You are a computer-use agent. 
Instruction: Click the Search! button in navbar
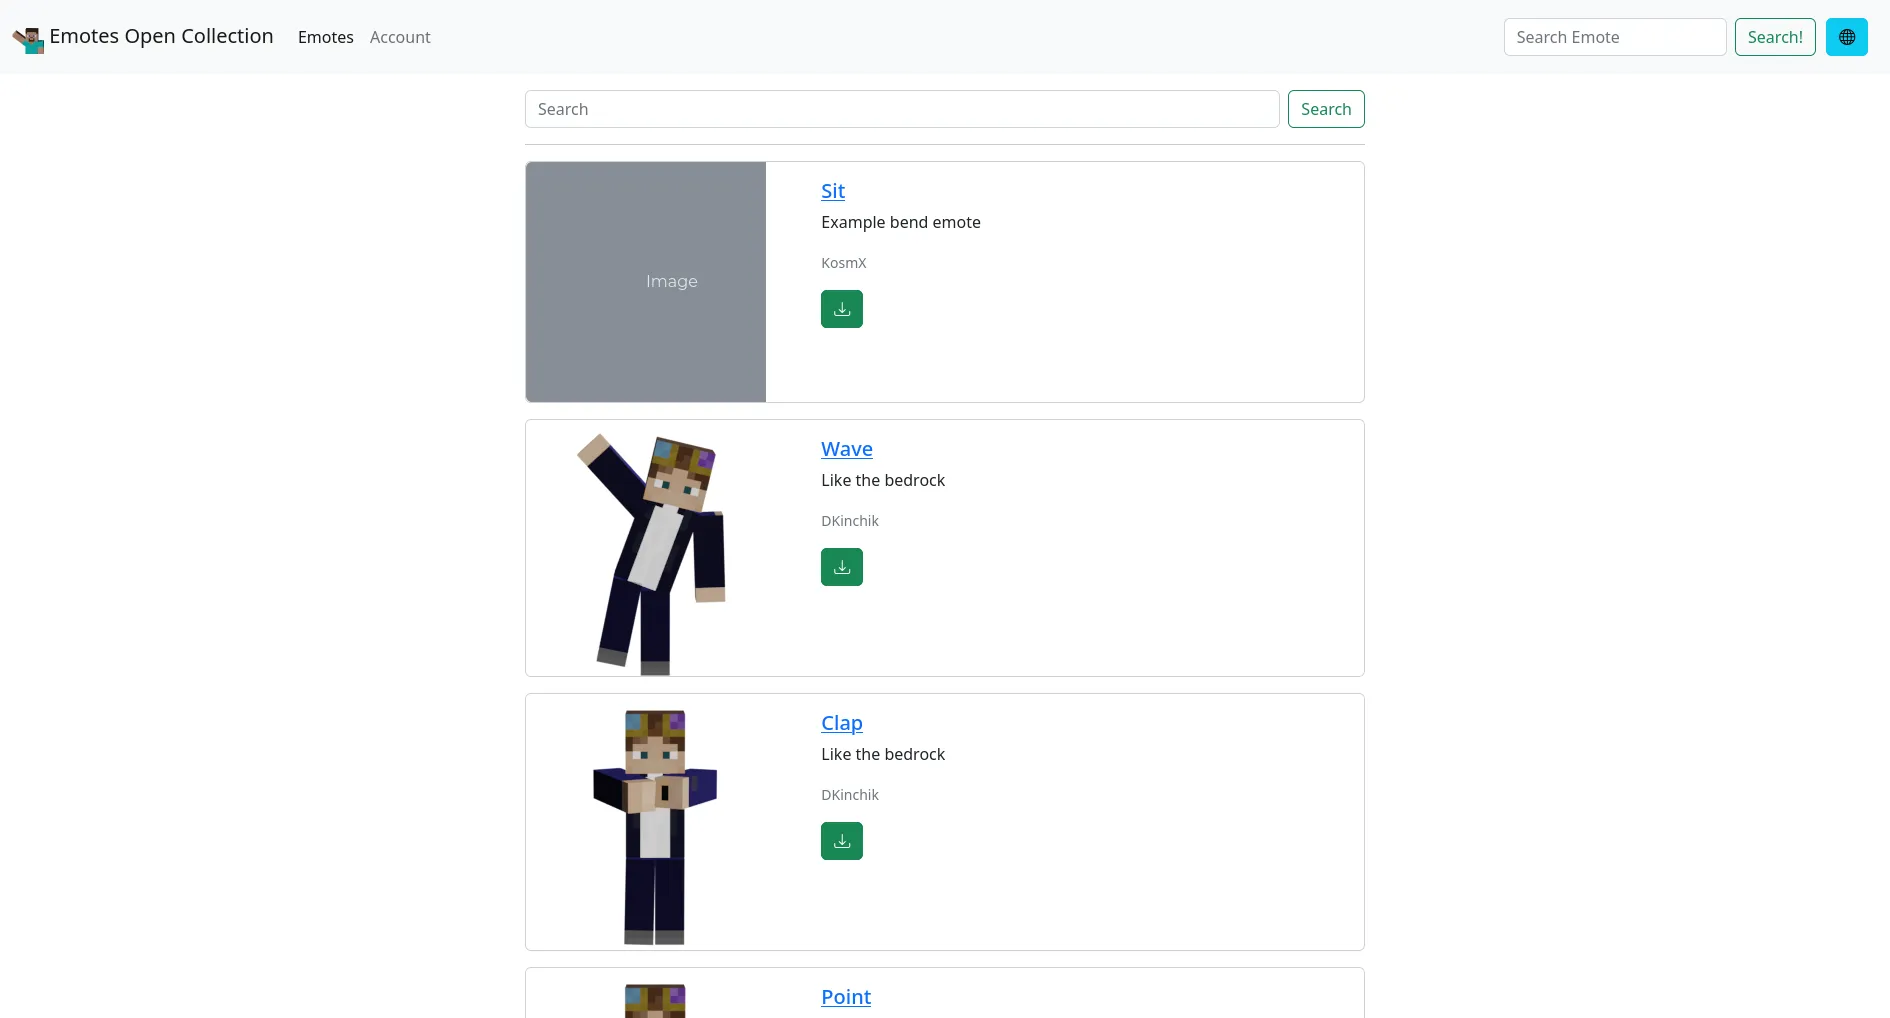pos(1775,37)
